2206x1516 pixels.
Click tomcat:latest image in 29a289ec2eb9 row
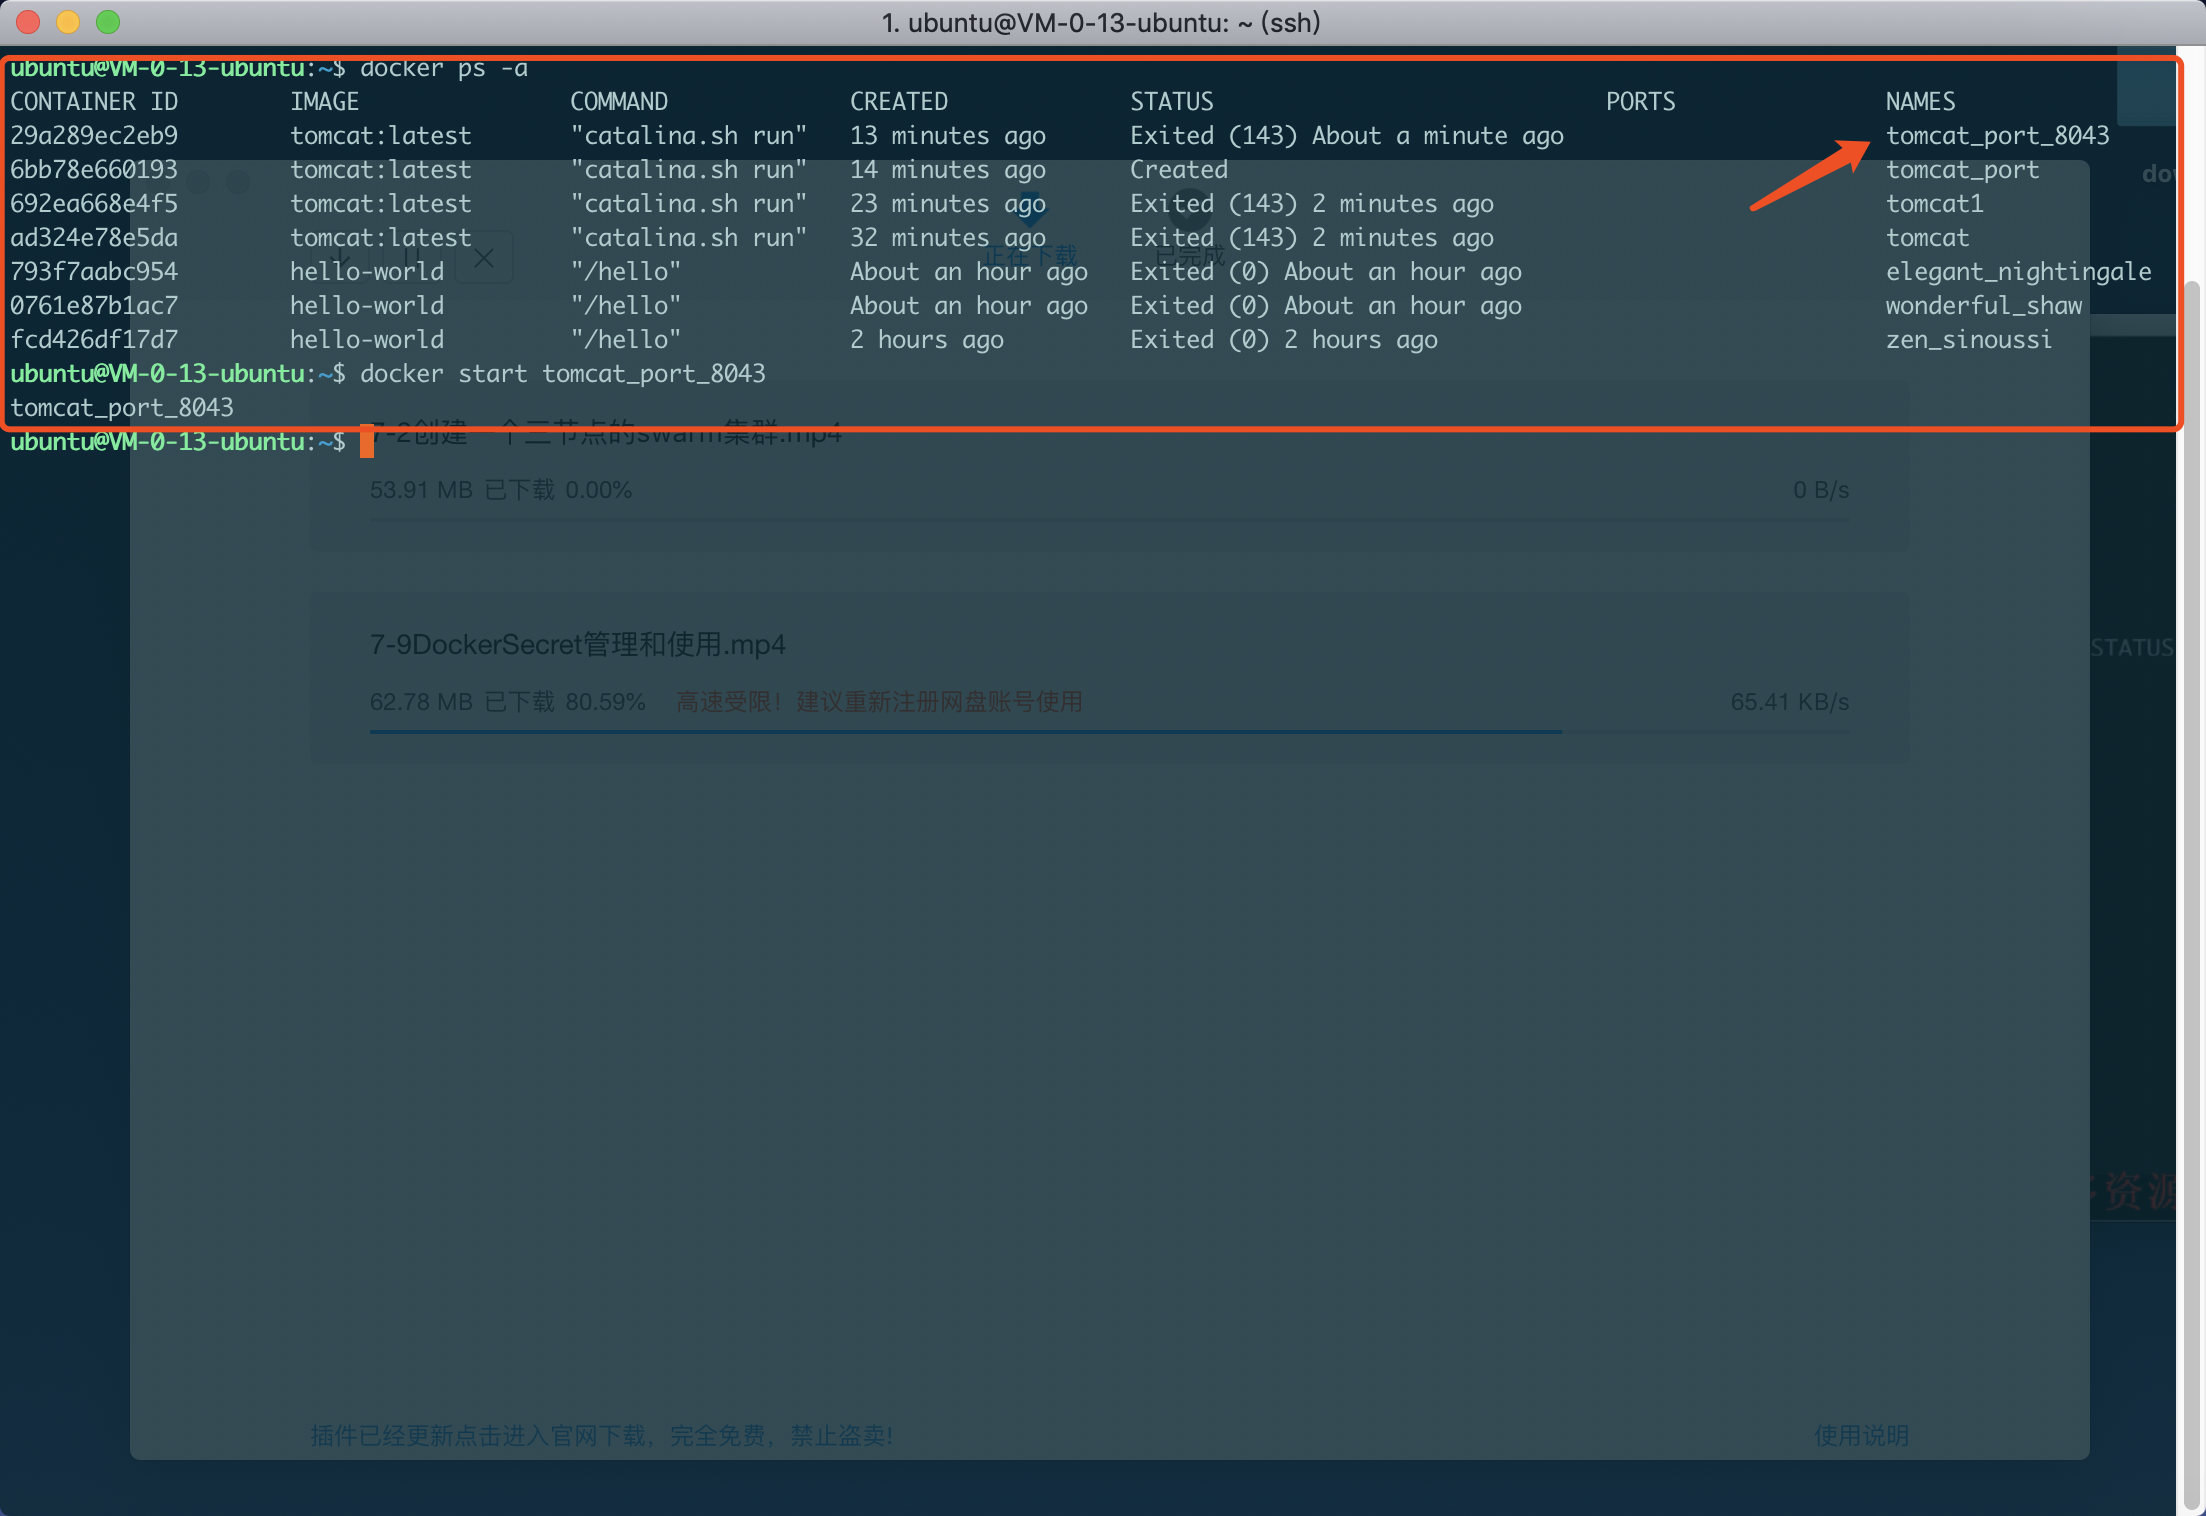[x=381, y=136]
